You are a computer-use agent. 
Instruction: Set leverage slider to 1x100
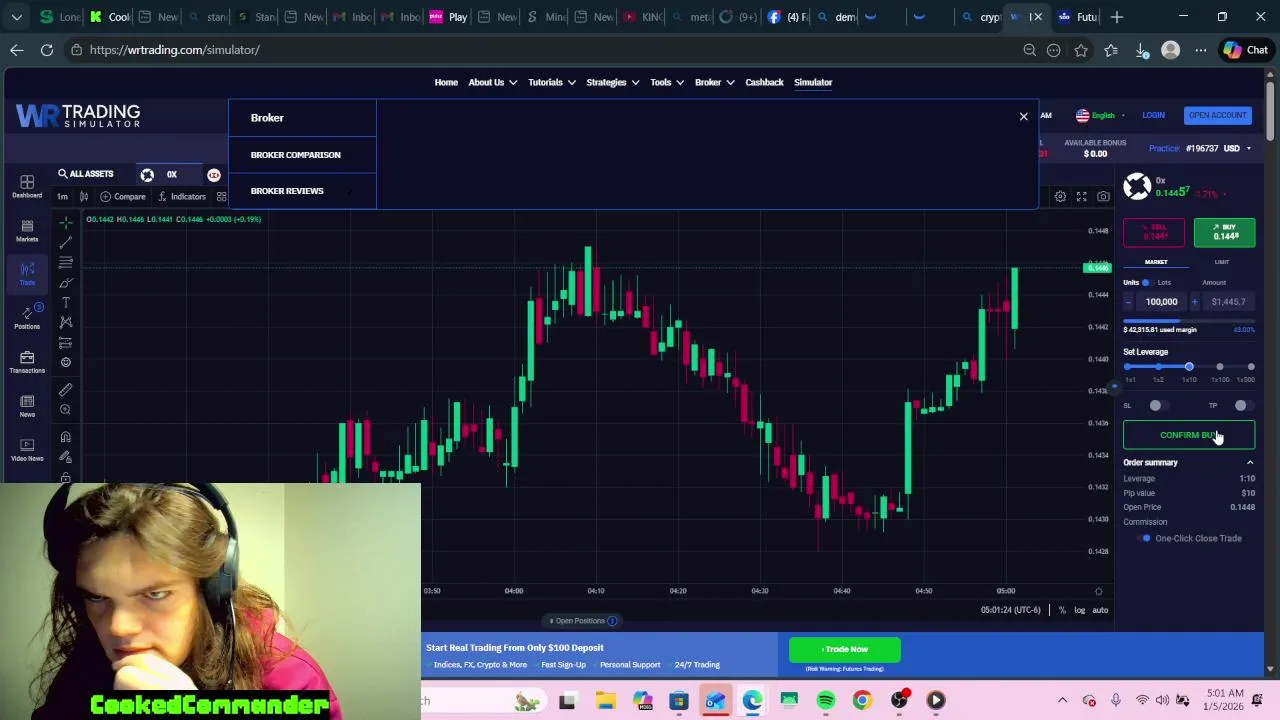[x=1220, y=367]
